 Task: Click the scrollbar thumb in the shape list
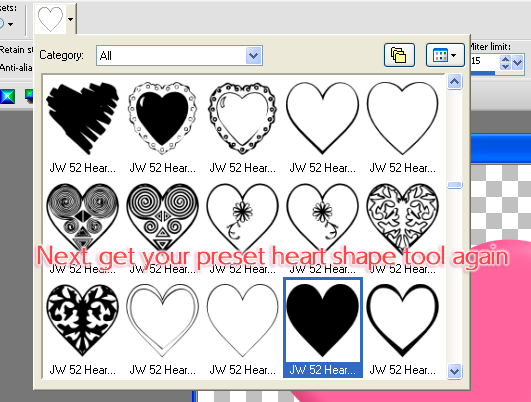(x=454, y=185)
